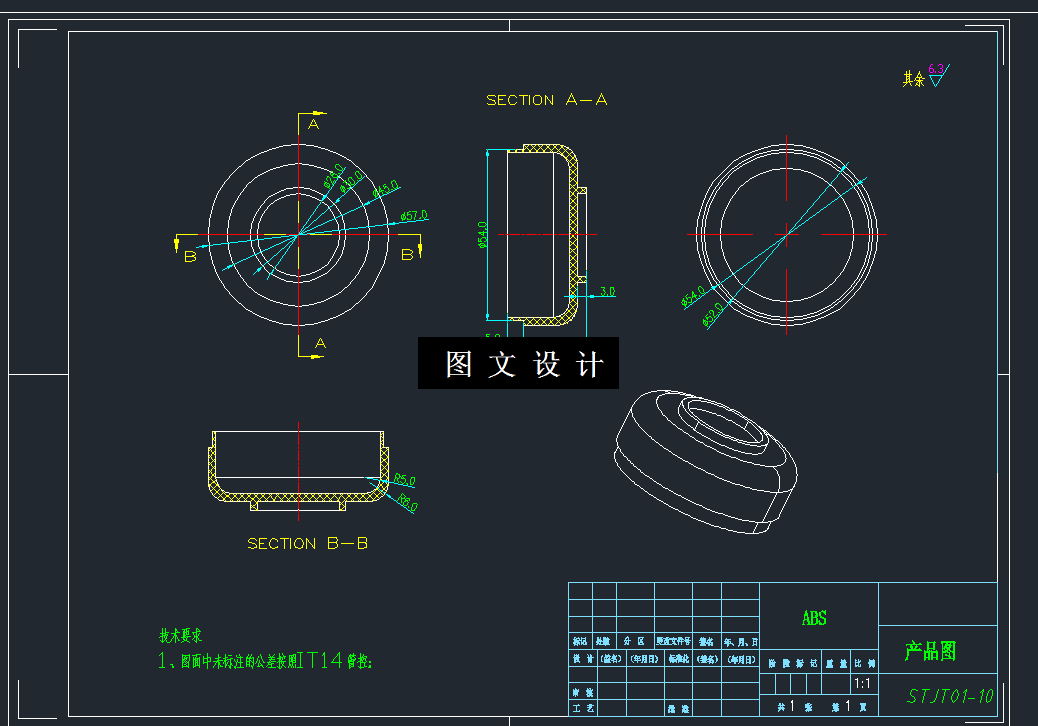
Task: Click the 阶段标记 label cell
Action: 792,663
